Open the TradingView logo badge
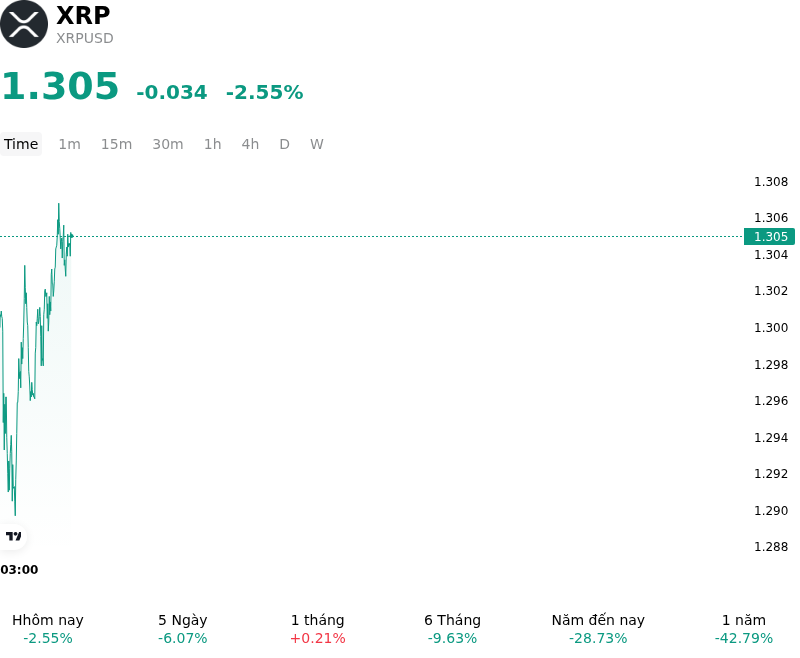Screen dimensions: 800x658 pos(13,536)
